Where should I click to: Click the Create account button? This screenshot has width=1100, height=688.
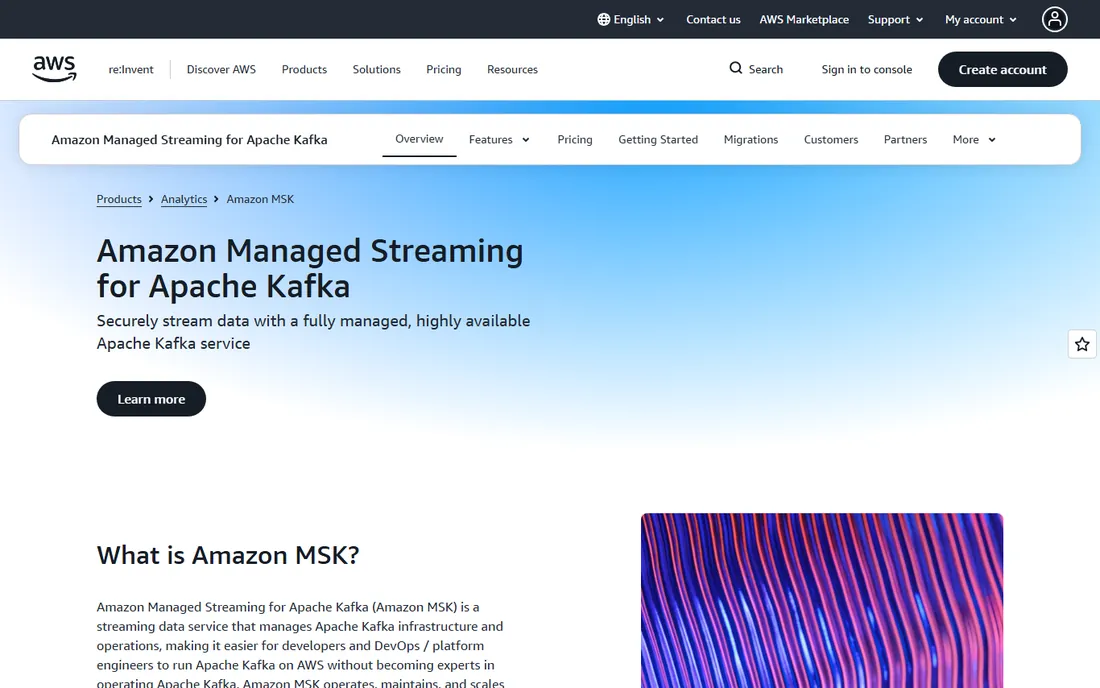click(1002, 69)
